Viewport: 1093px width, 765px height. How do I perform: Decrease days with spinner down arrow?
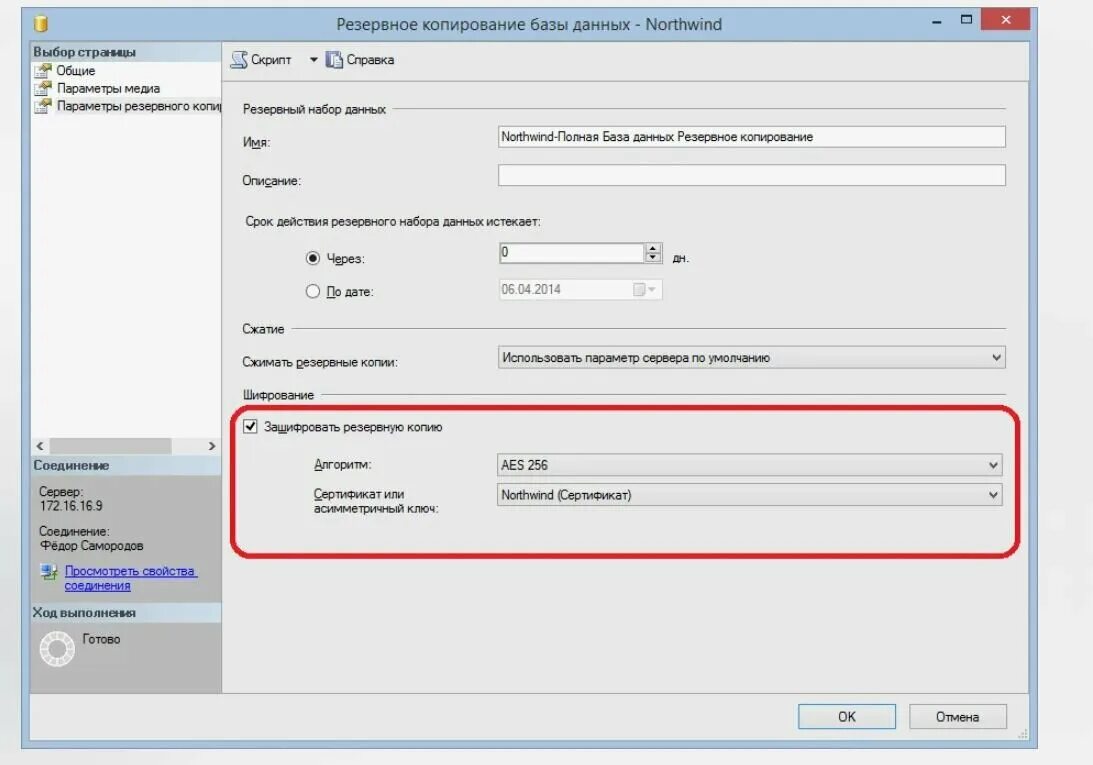pyautogui.click(x=653, y=257)
